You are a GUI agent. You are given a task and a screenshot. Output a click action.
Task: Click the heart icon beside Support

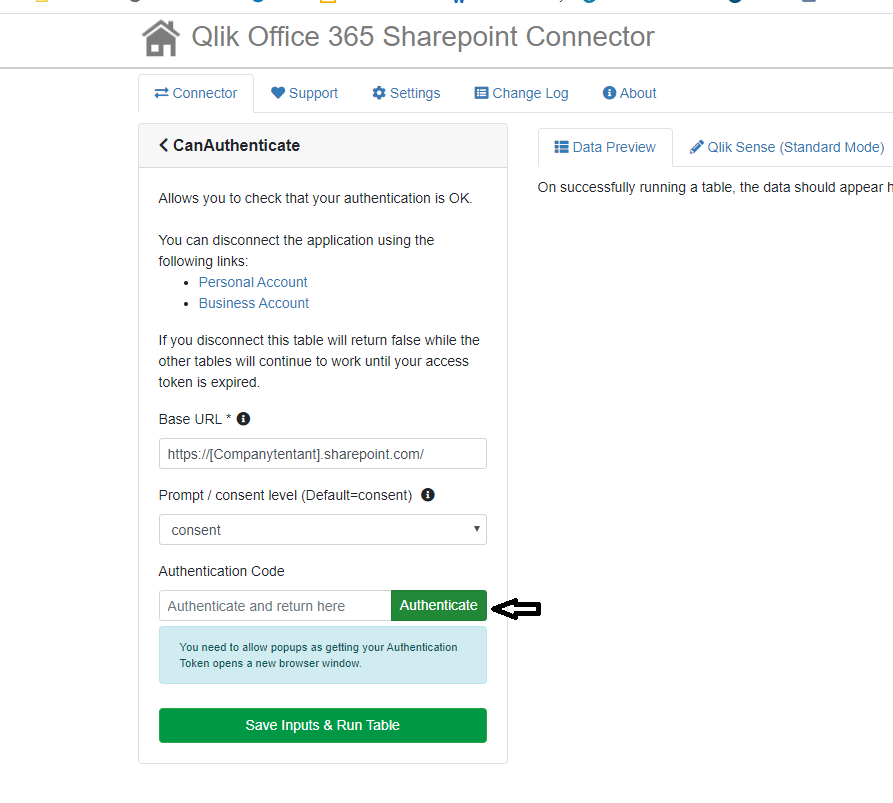click(x=278, y=93)
